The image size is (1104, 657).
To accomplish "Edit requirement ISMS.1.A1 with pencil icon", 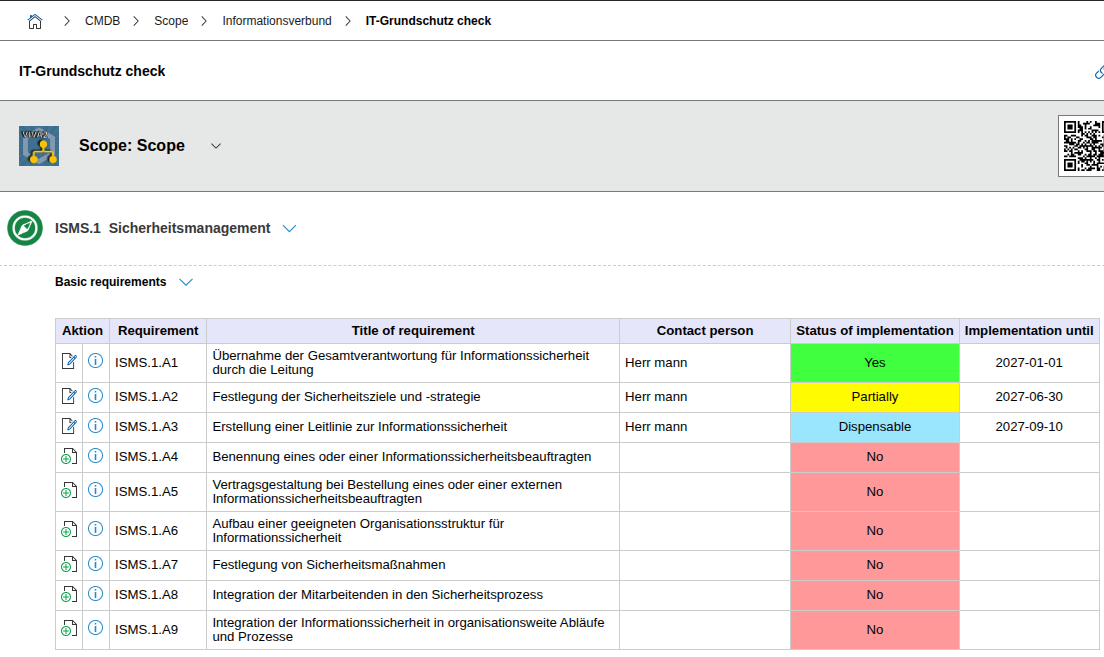I will [x=69, y=362].
